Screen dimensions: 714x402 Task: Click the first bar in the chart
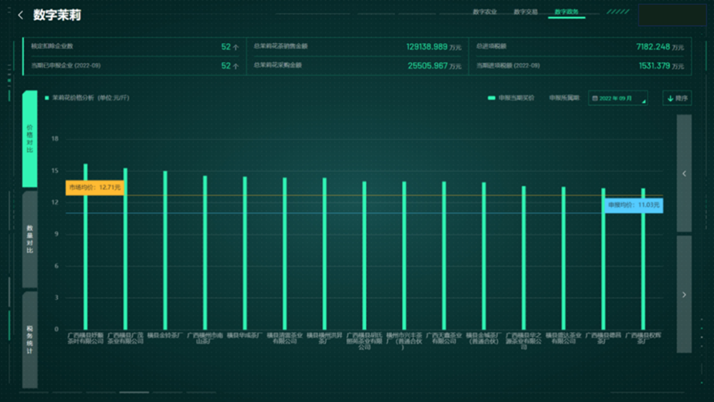85,245
